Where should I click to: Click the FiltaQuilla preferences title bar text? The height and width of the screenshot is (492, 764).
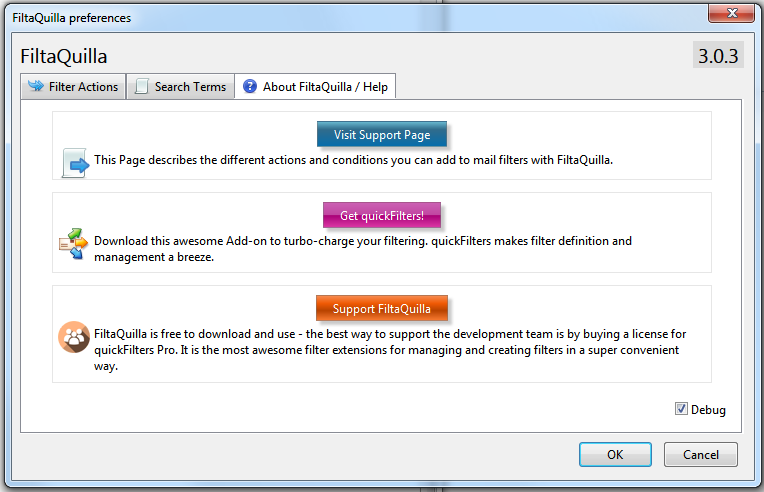(72, 18)
